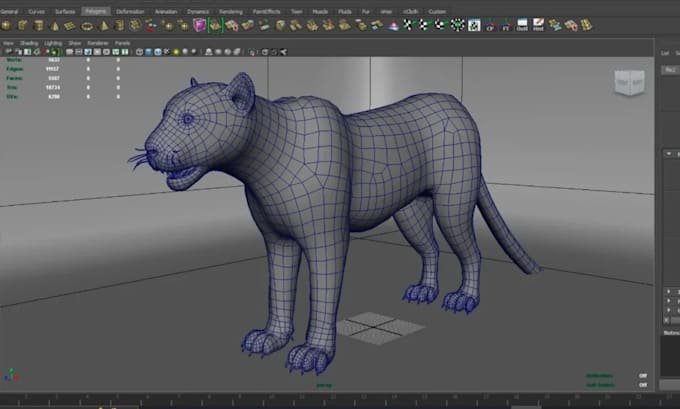Switch to the Rendering shelf tab
This screenshot has height=409, width=680.
(231, 12)
